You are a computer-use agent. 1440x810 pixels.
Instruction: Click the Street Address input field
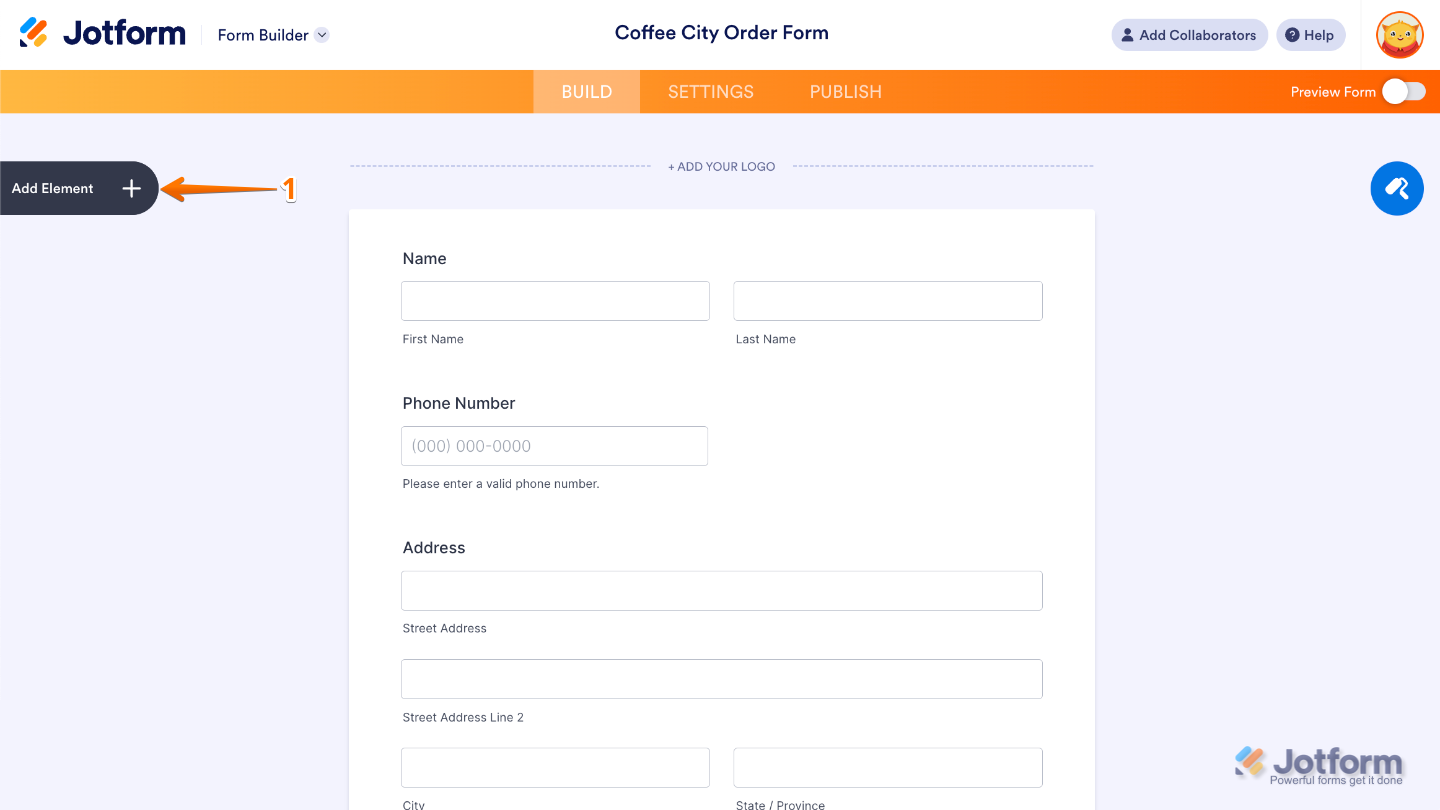(721, 591)
